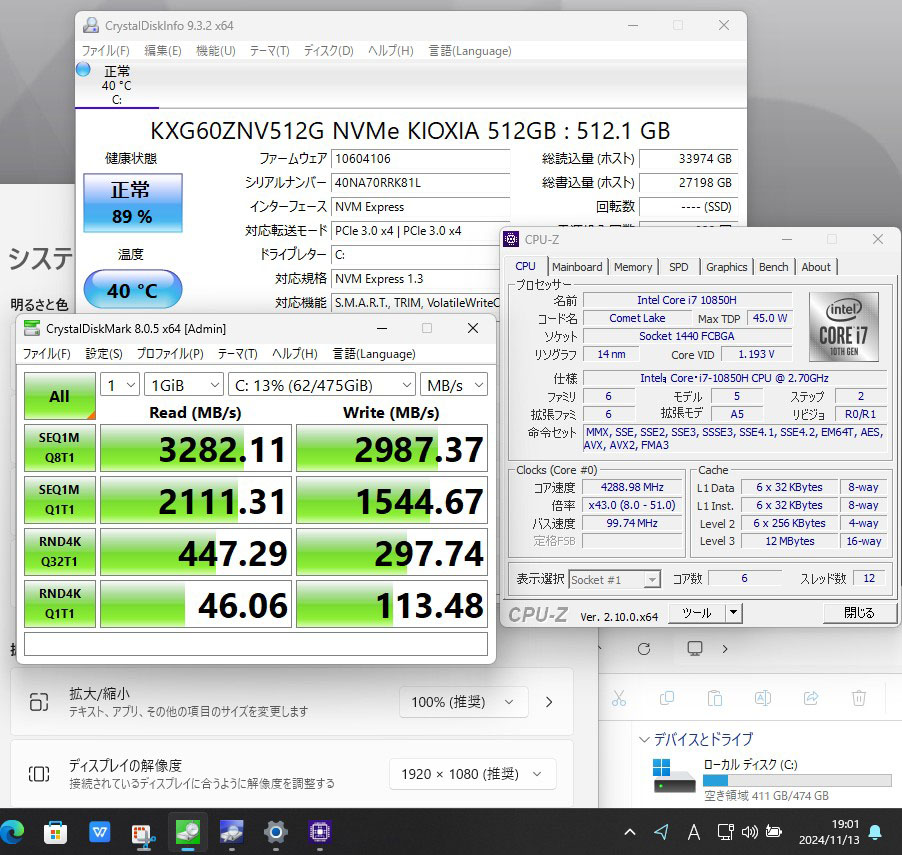
Task: Open the Bench tab in CPU-Z
Action: [x=773, y=267]
